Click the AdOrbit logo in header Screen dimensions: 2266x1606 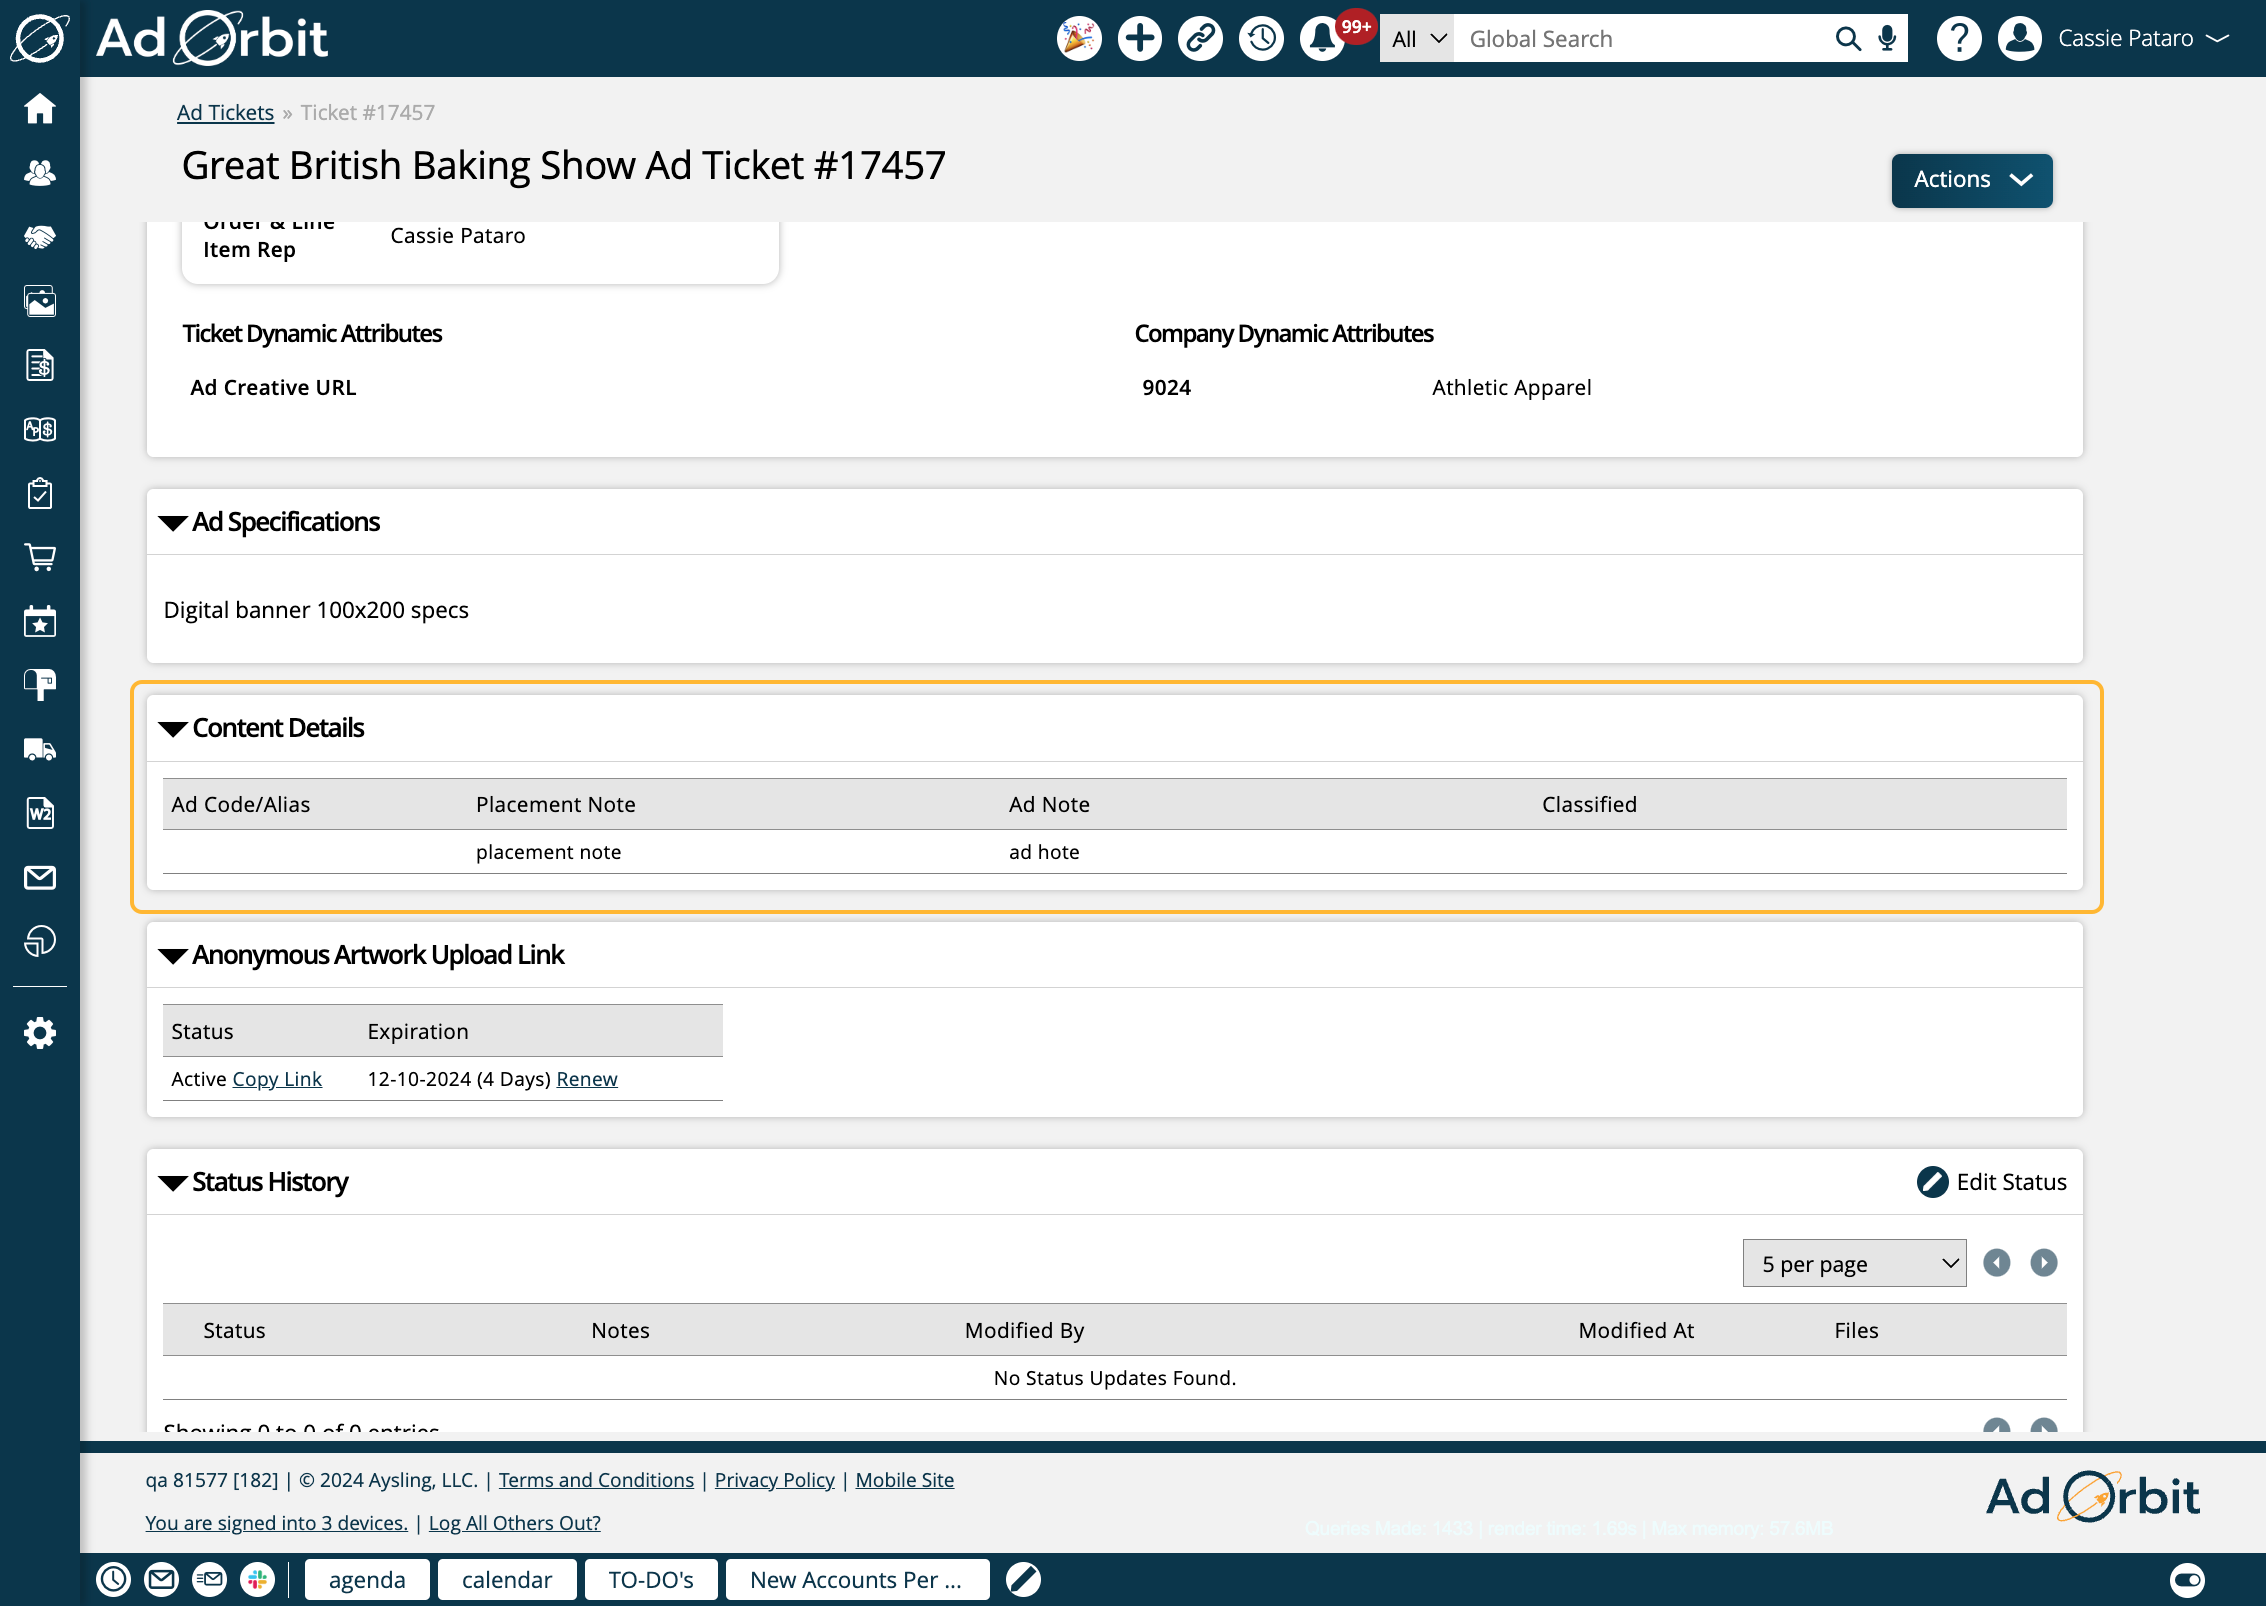[x=212, y=39]
